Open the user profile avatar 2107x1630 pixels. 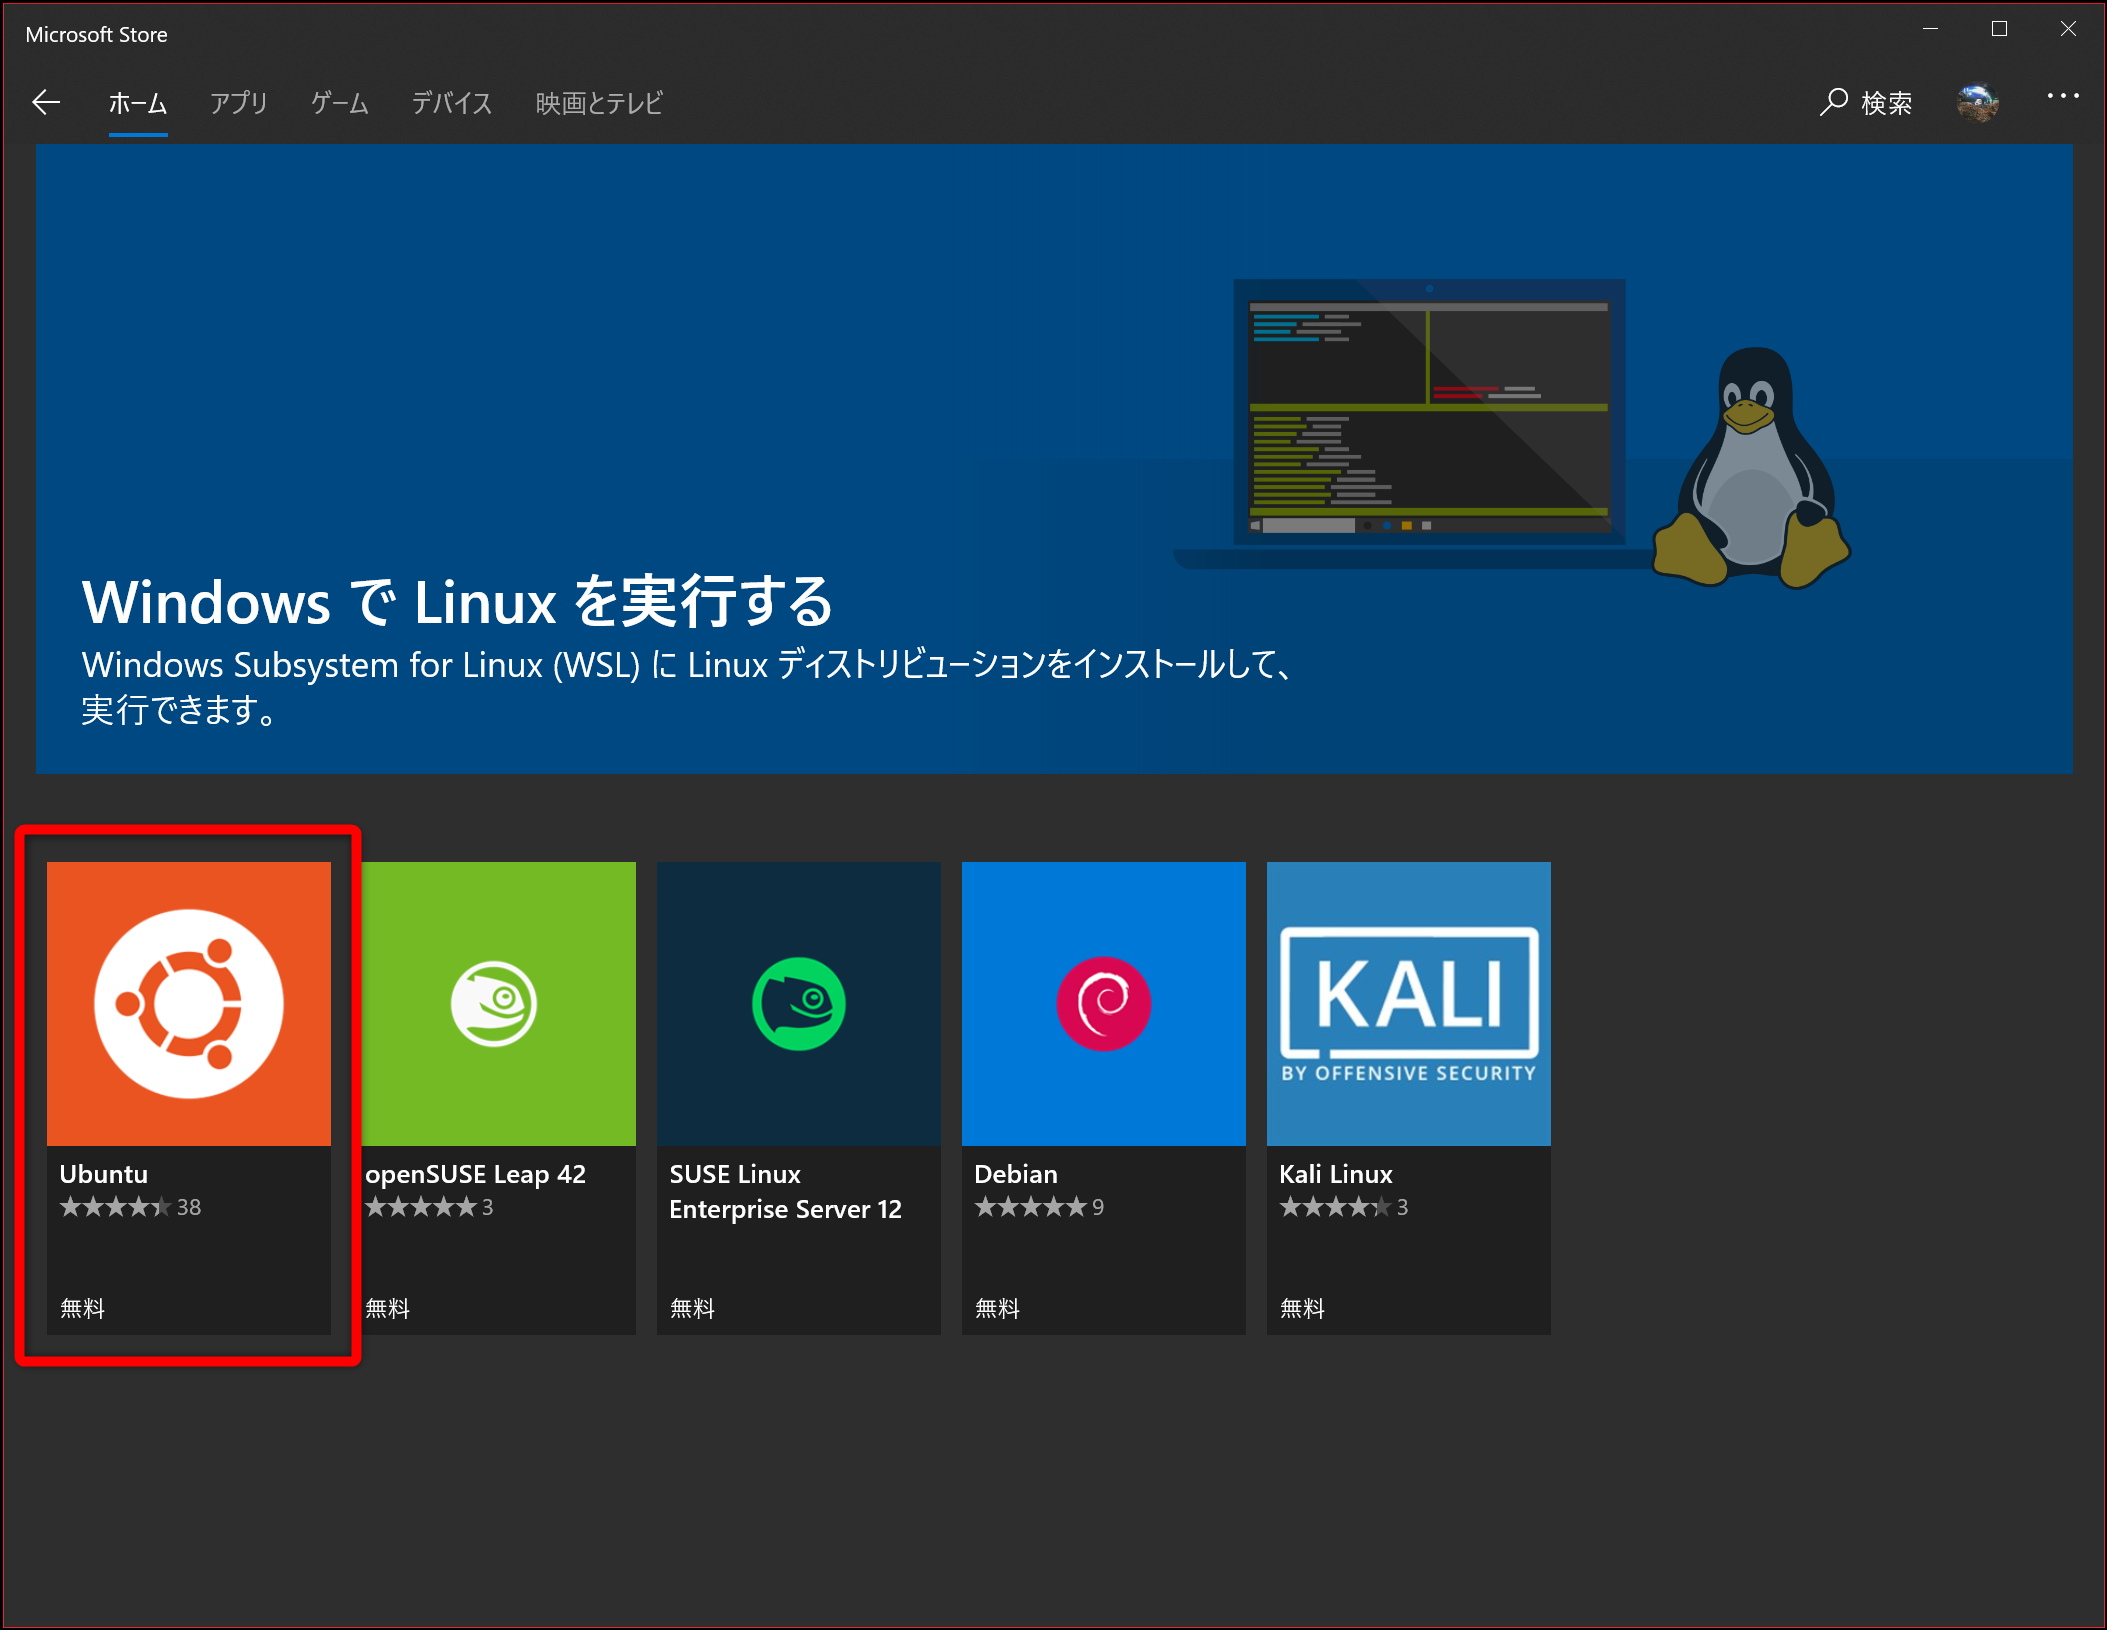(1977, 102)
